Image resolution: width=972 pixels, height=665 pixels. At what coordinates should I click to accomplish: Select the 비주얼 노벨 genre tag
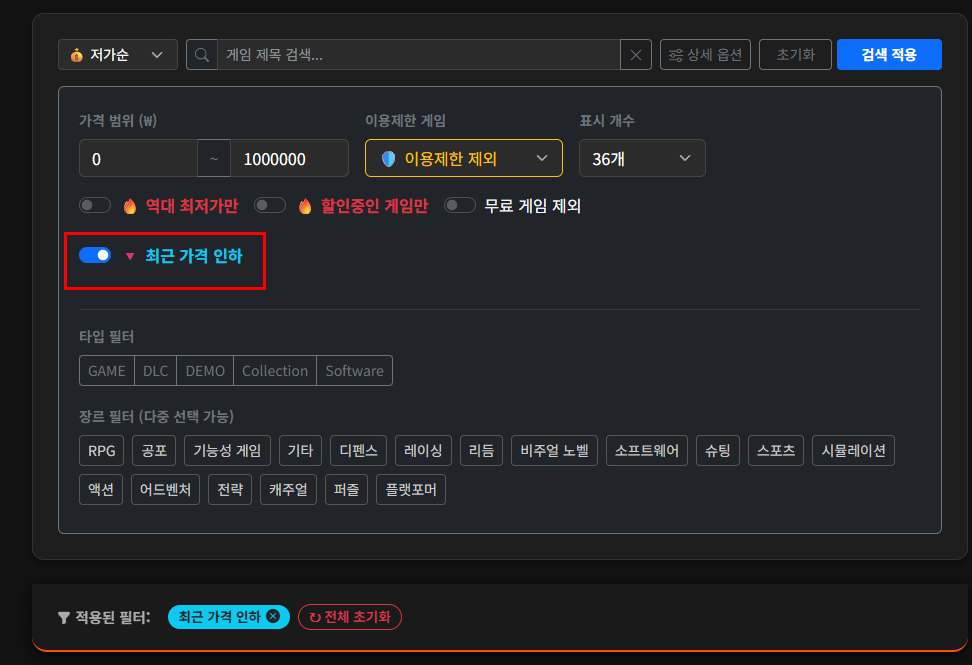(x=555, y=451)
